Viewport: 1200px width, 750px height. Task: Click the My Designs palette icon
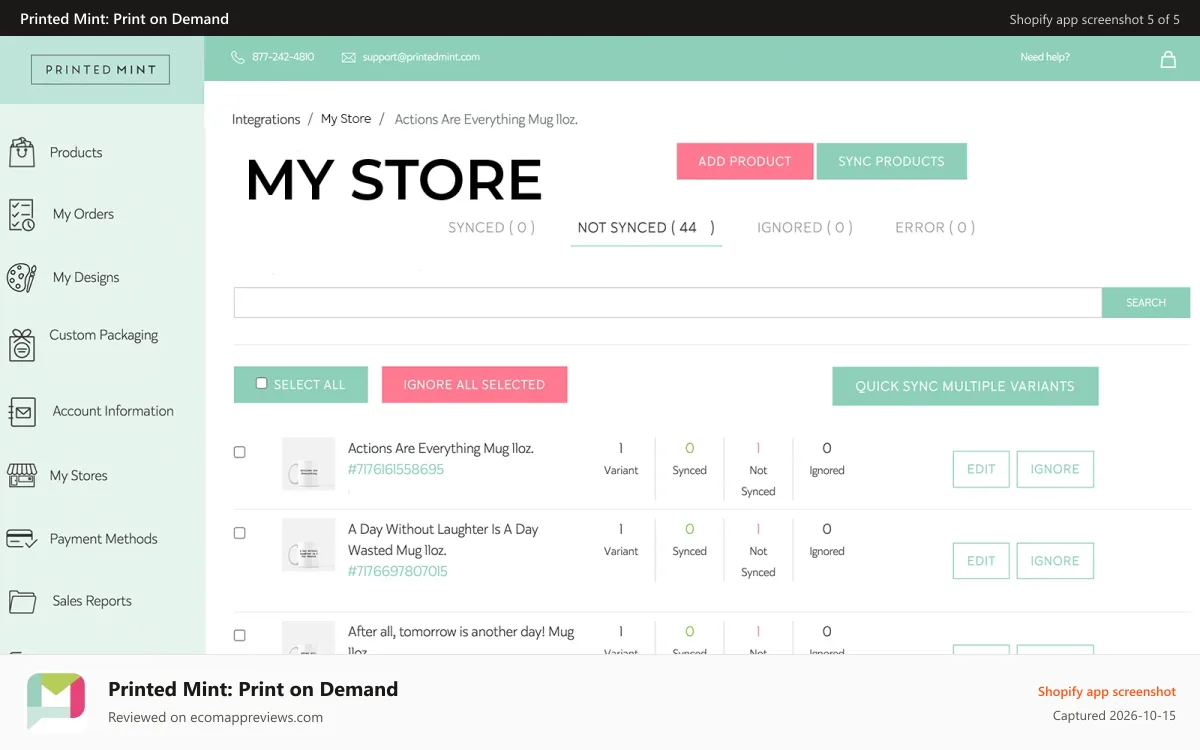(22, 277)
